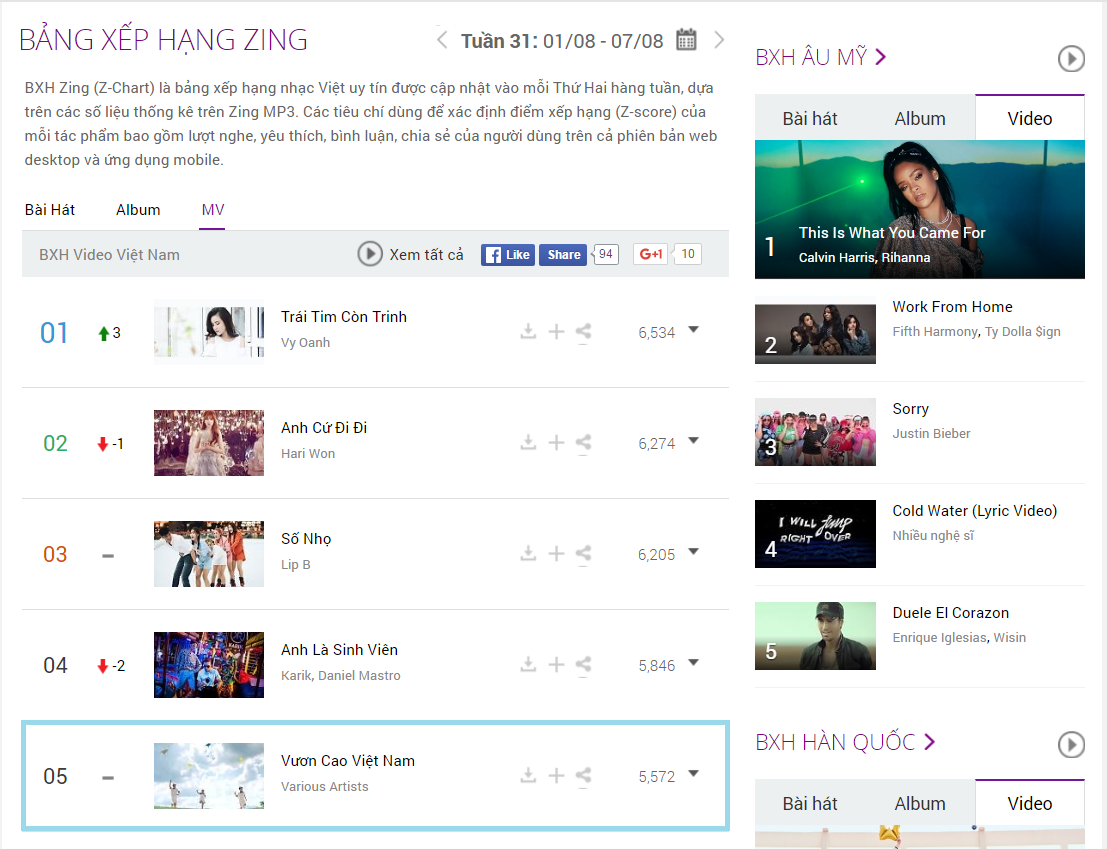The height and width of the screenshot is (849, 1107).
Task: Expand score dropdown for Anh Là Sinh Viên
Action: (x=693, y=663)
